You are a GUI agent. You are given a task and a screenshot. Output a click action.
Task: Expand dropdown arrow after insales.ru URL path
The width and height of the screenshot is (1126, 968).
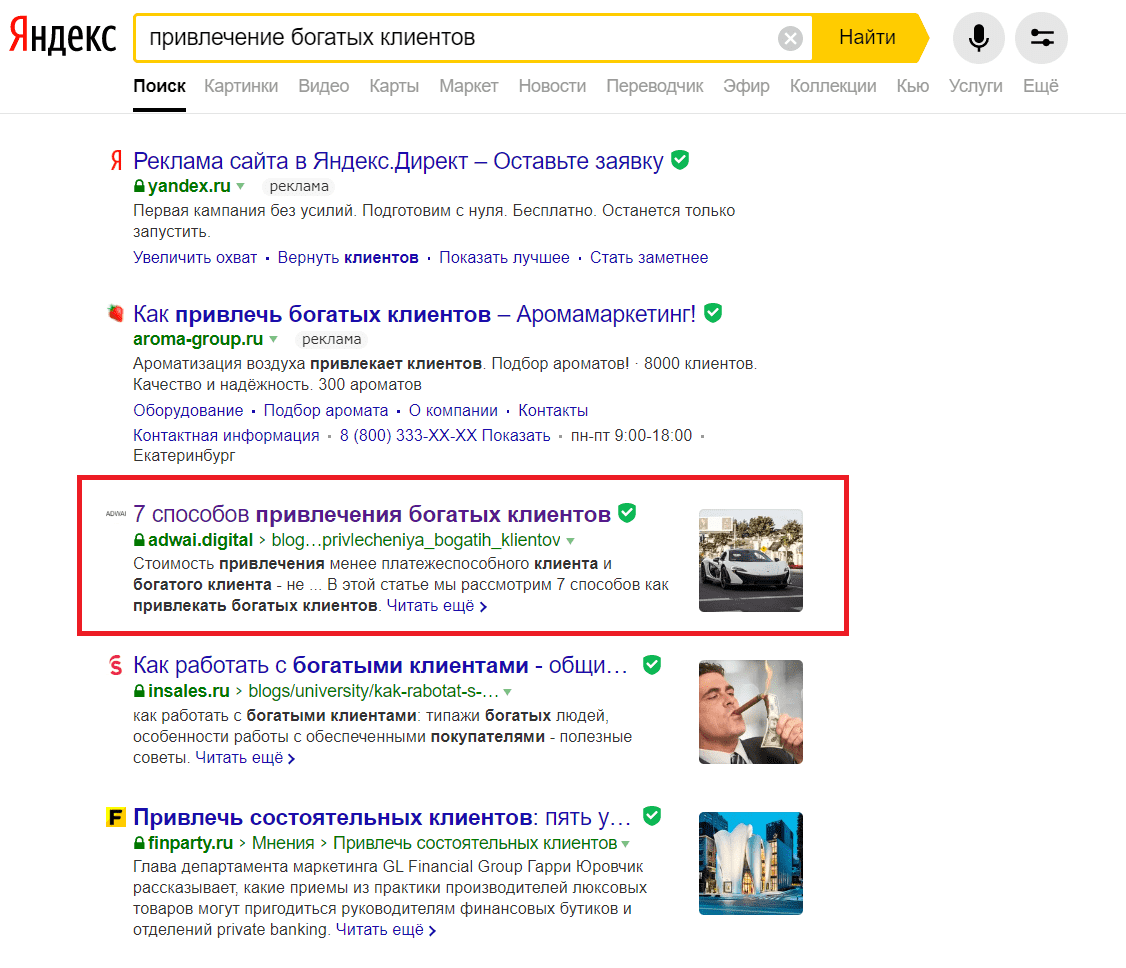pos(507,692)
